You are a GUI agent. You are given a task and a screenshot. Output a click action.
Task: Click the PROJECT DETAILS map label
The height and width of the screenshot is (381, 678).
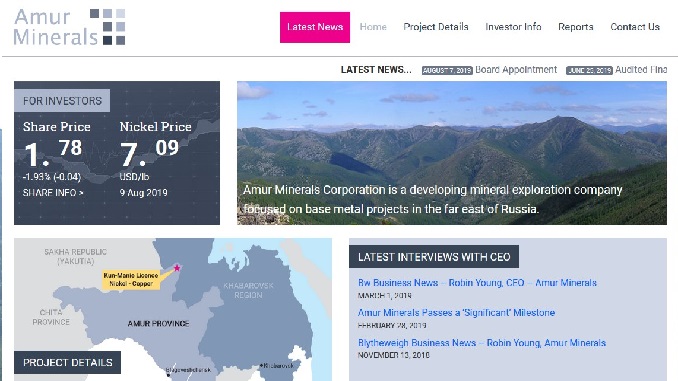[67, 362]
